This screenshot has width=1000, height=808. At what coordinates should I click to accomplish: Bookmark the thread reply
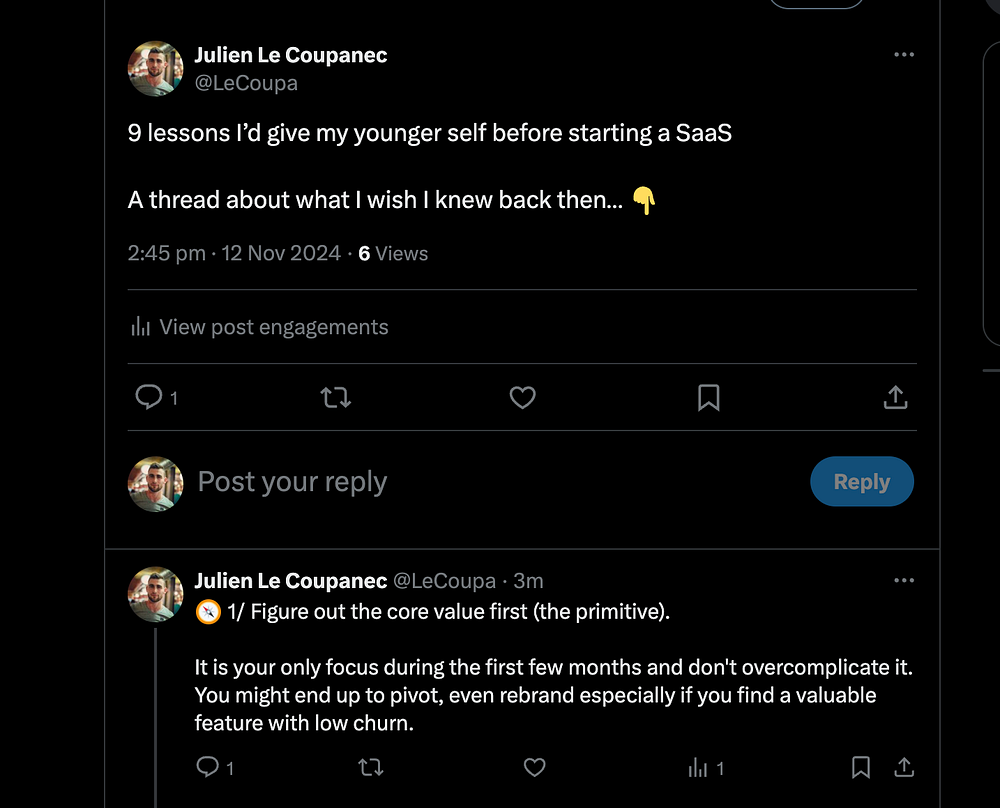[x=860, y=767]
